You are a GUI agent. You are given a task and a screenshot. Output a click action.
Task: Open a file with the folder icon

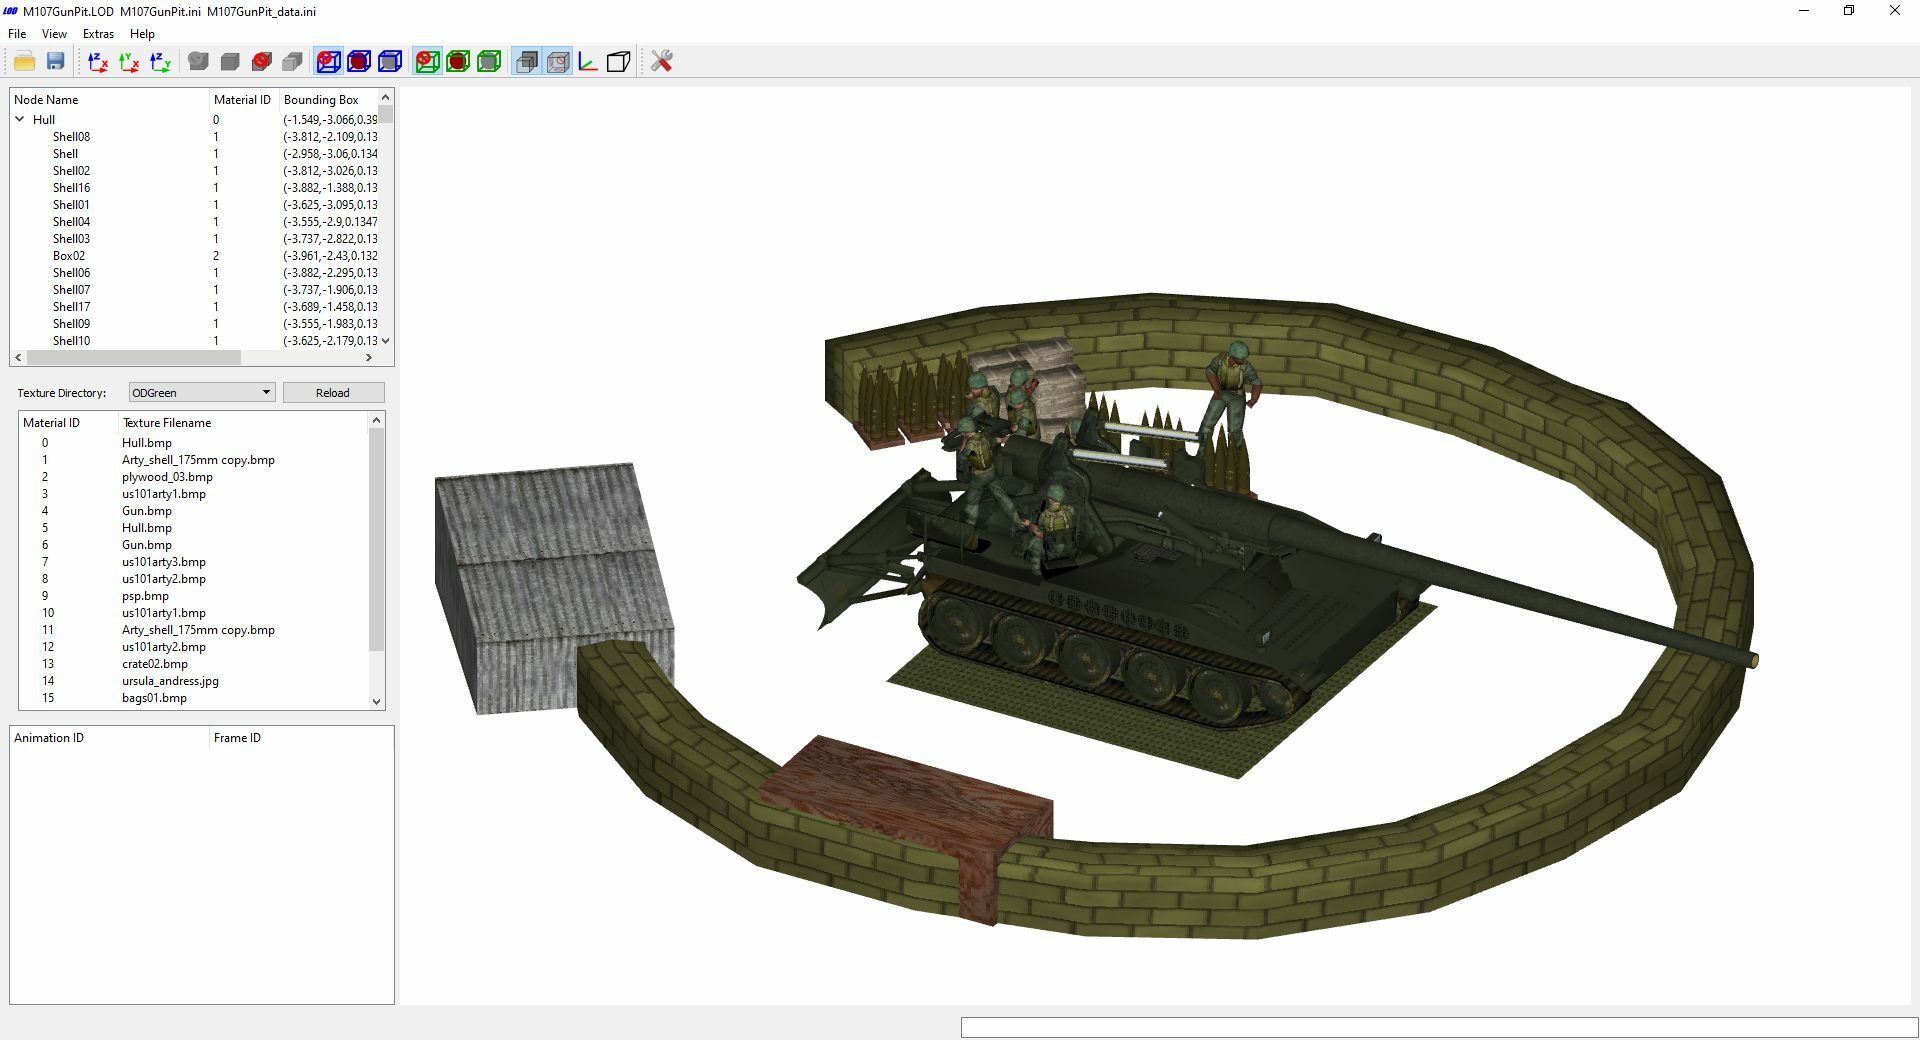click(x=25, y=62)
